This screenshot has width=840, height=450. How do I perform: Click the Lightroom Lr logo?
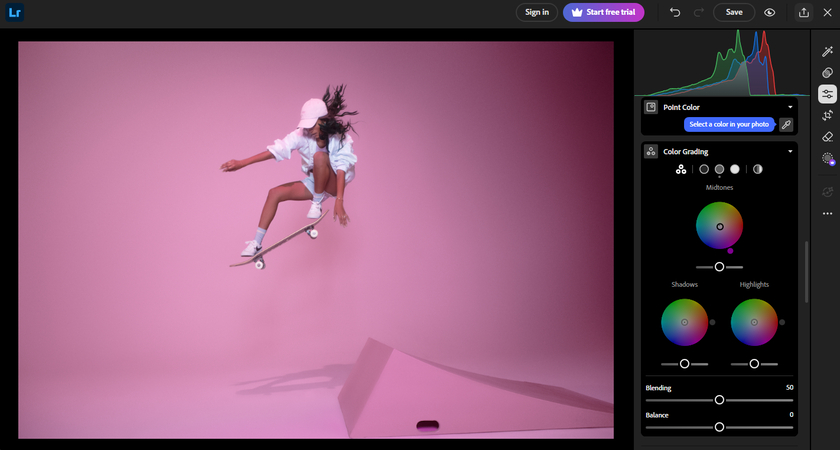click(14, 12)
